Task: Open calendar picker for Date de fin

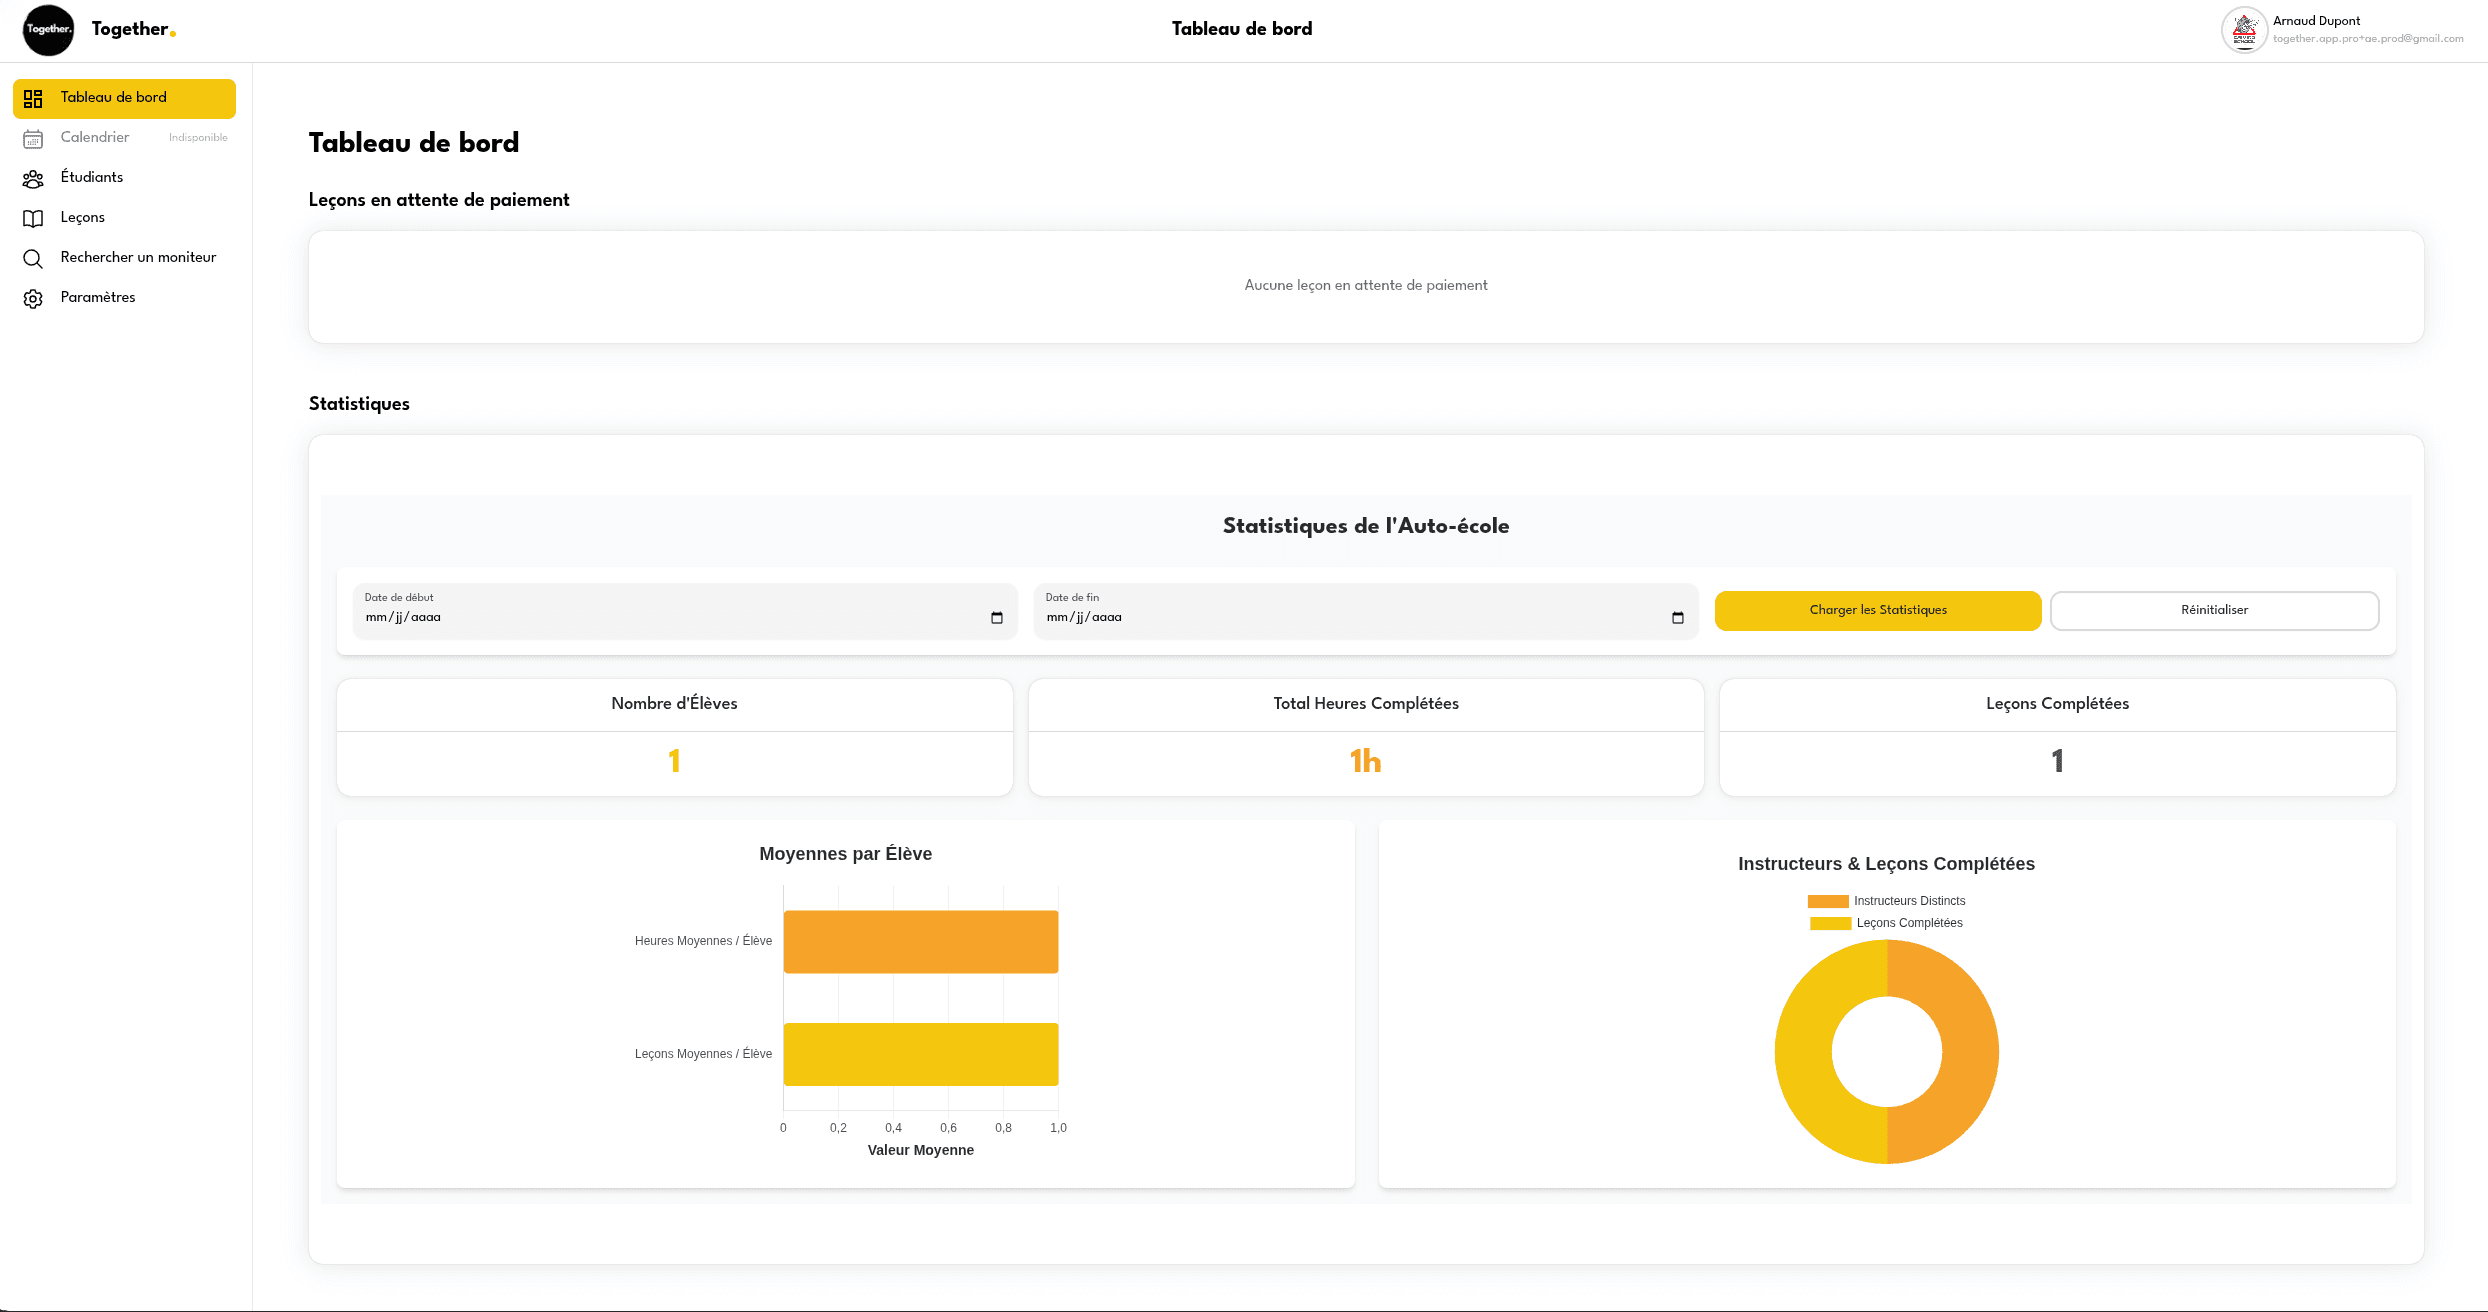Action: pos(1677,617)
